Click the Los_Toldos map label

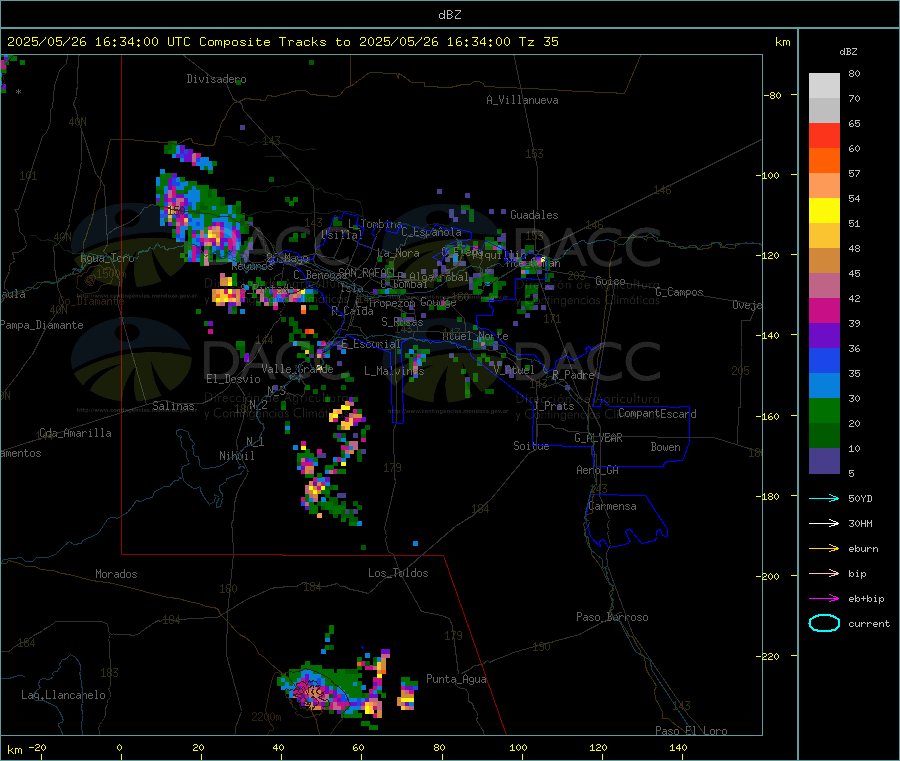tap(398, 573)
